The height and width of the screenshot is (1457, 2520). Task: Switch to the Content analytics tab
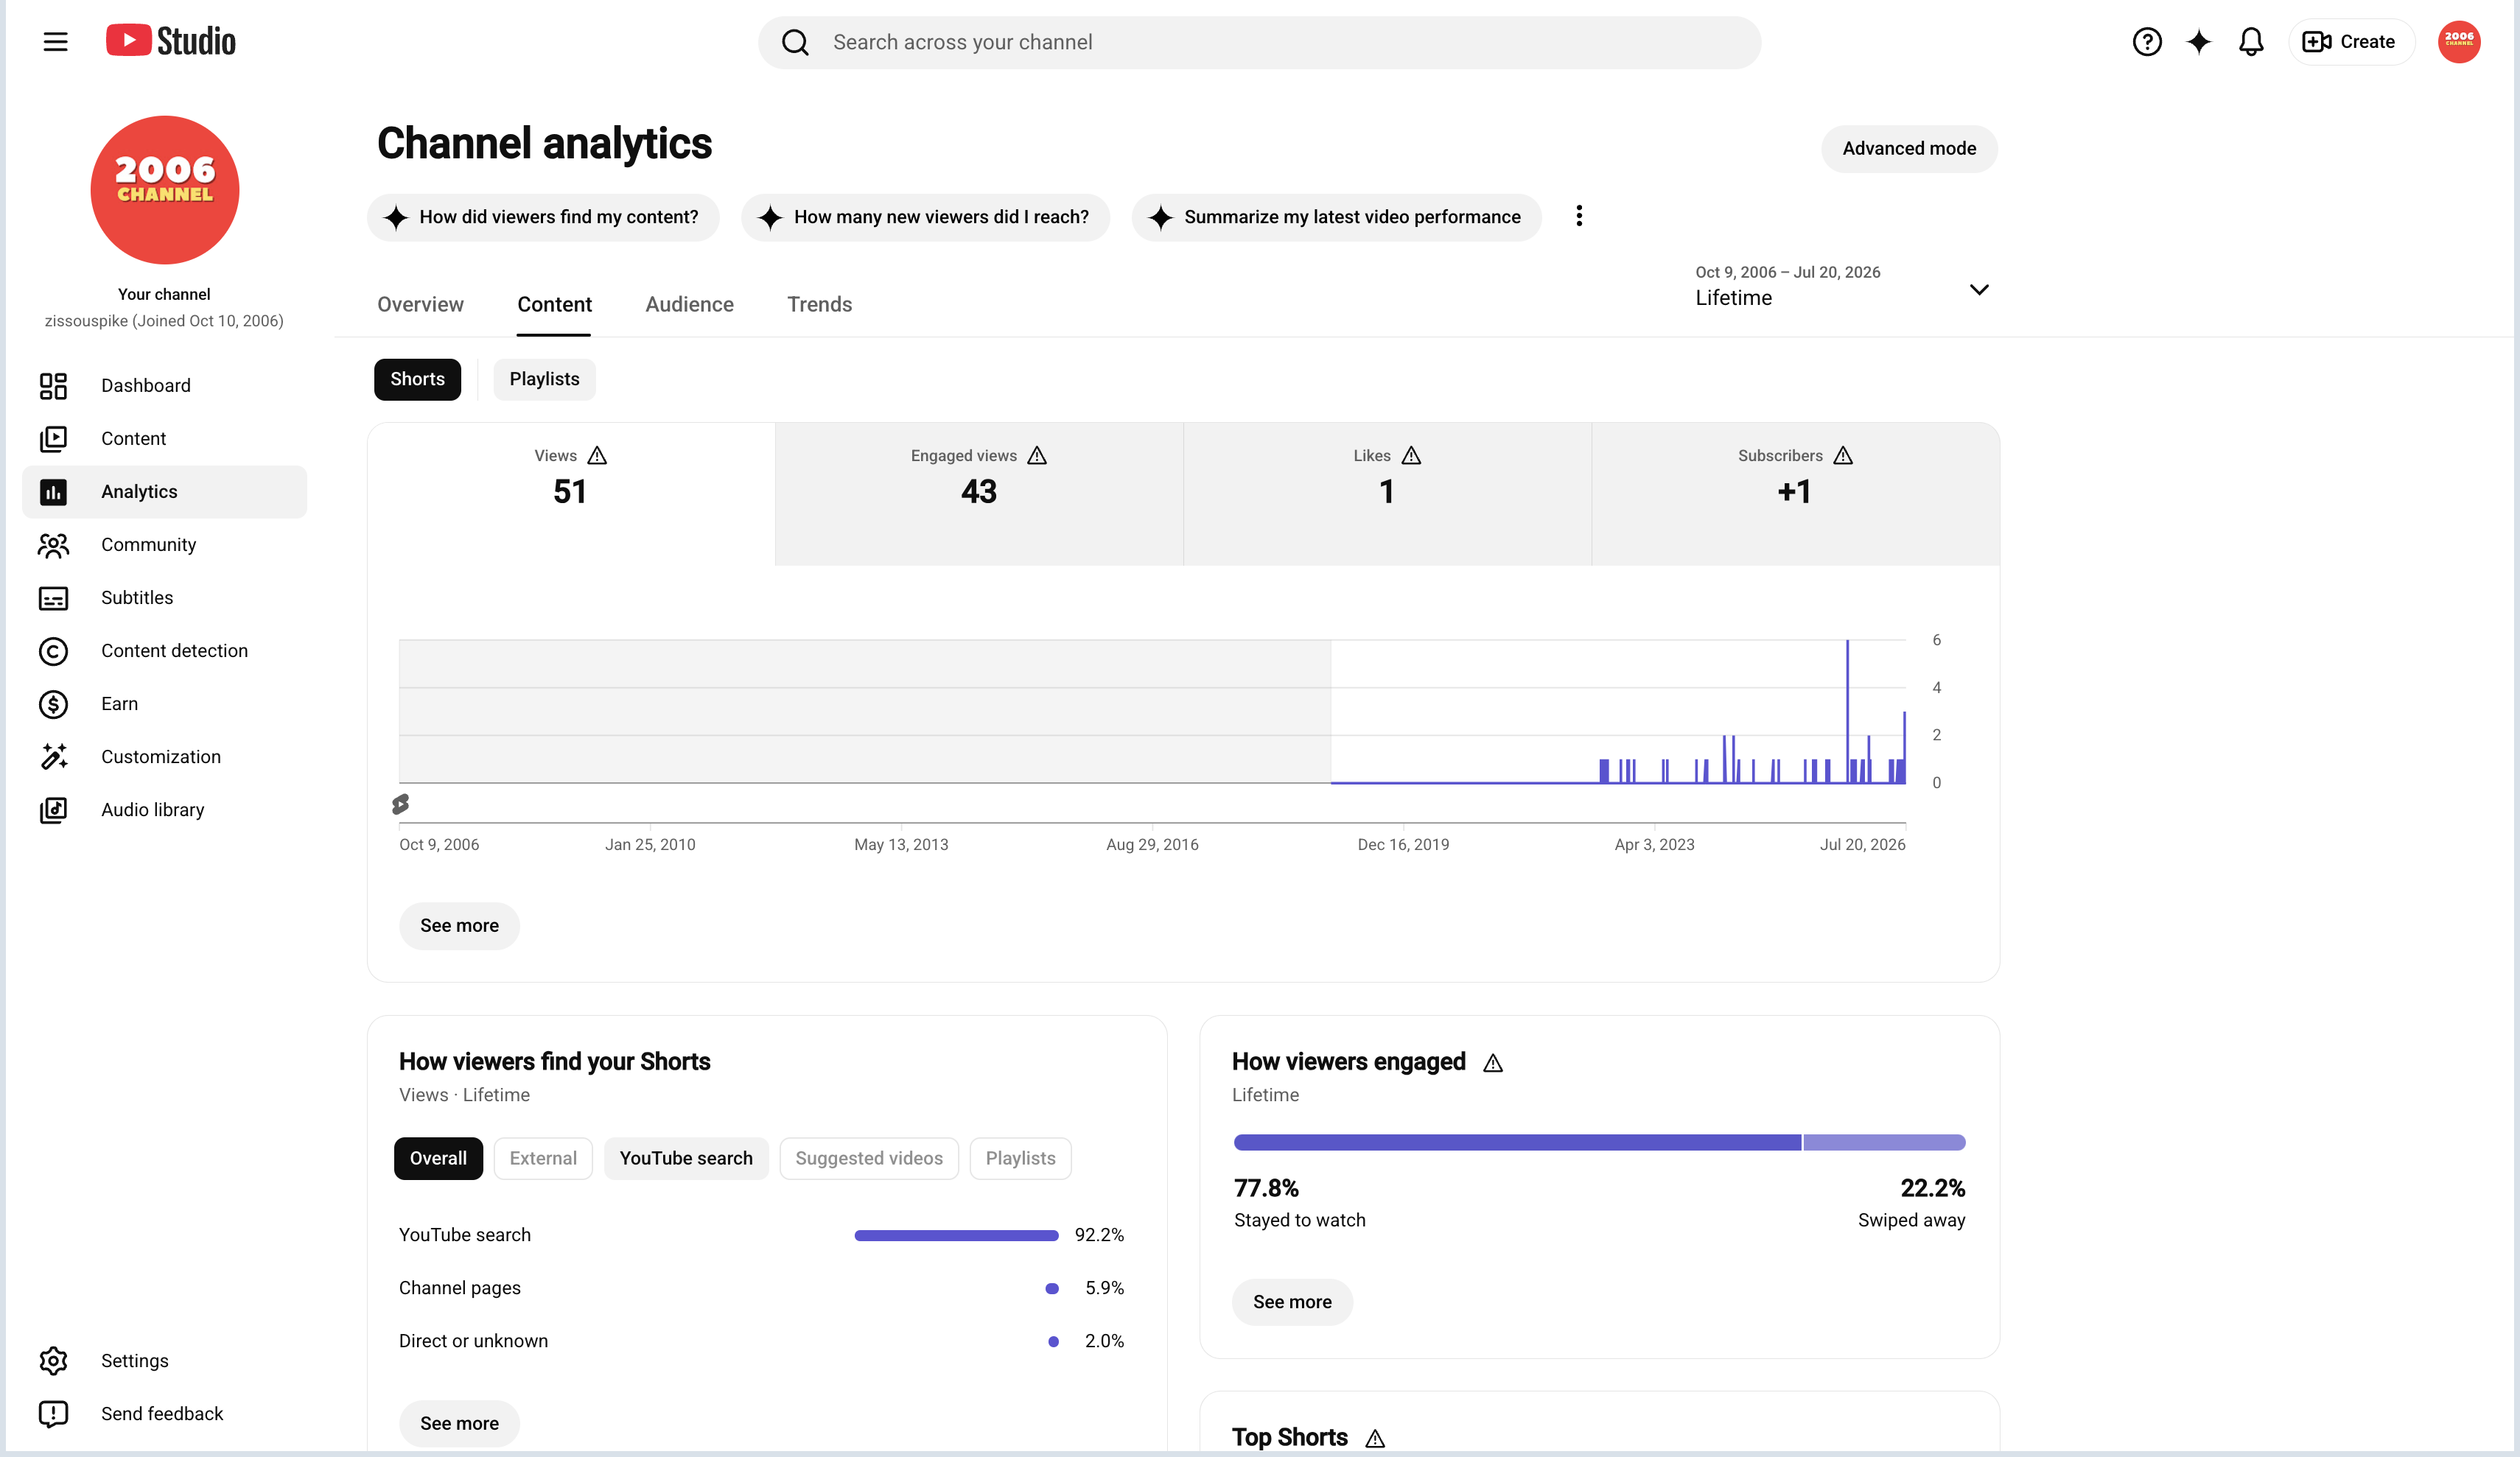click(x=554, y=305)
